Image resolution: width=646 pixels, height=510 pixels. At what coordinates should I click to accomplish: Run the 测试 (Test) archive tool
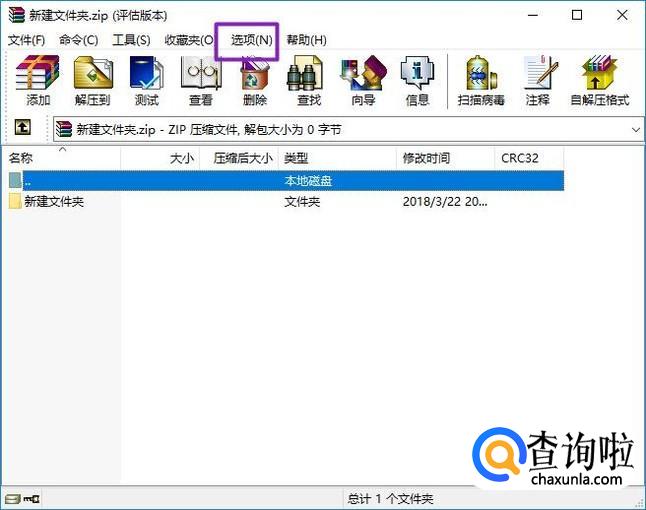(147, 82)
